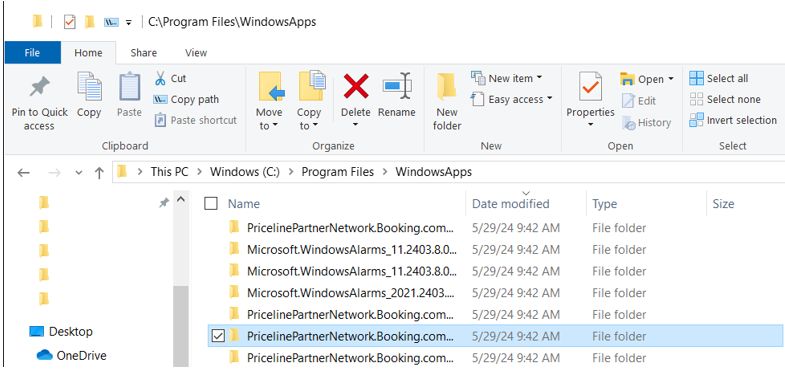Click Select none in ribbon

tap(724, 99)
